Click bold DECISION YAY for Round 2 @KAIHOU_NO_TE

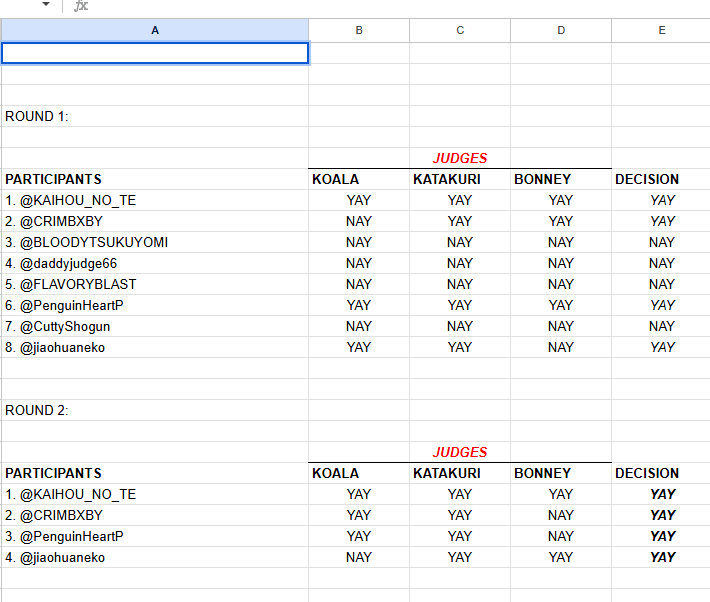[x=663, y=494]
